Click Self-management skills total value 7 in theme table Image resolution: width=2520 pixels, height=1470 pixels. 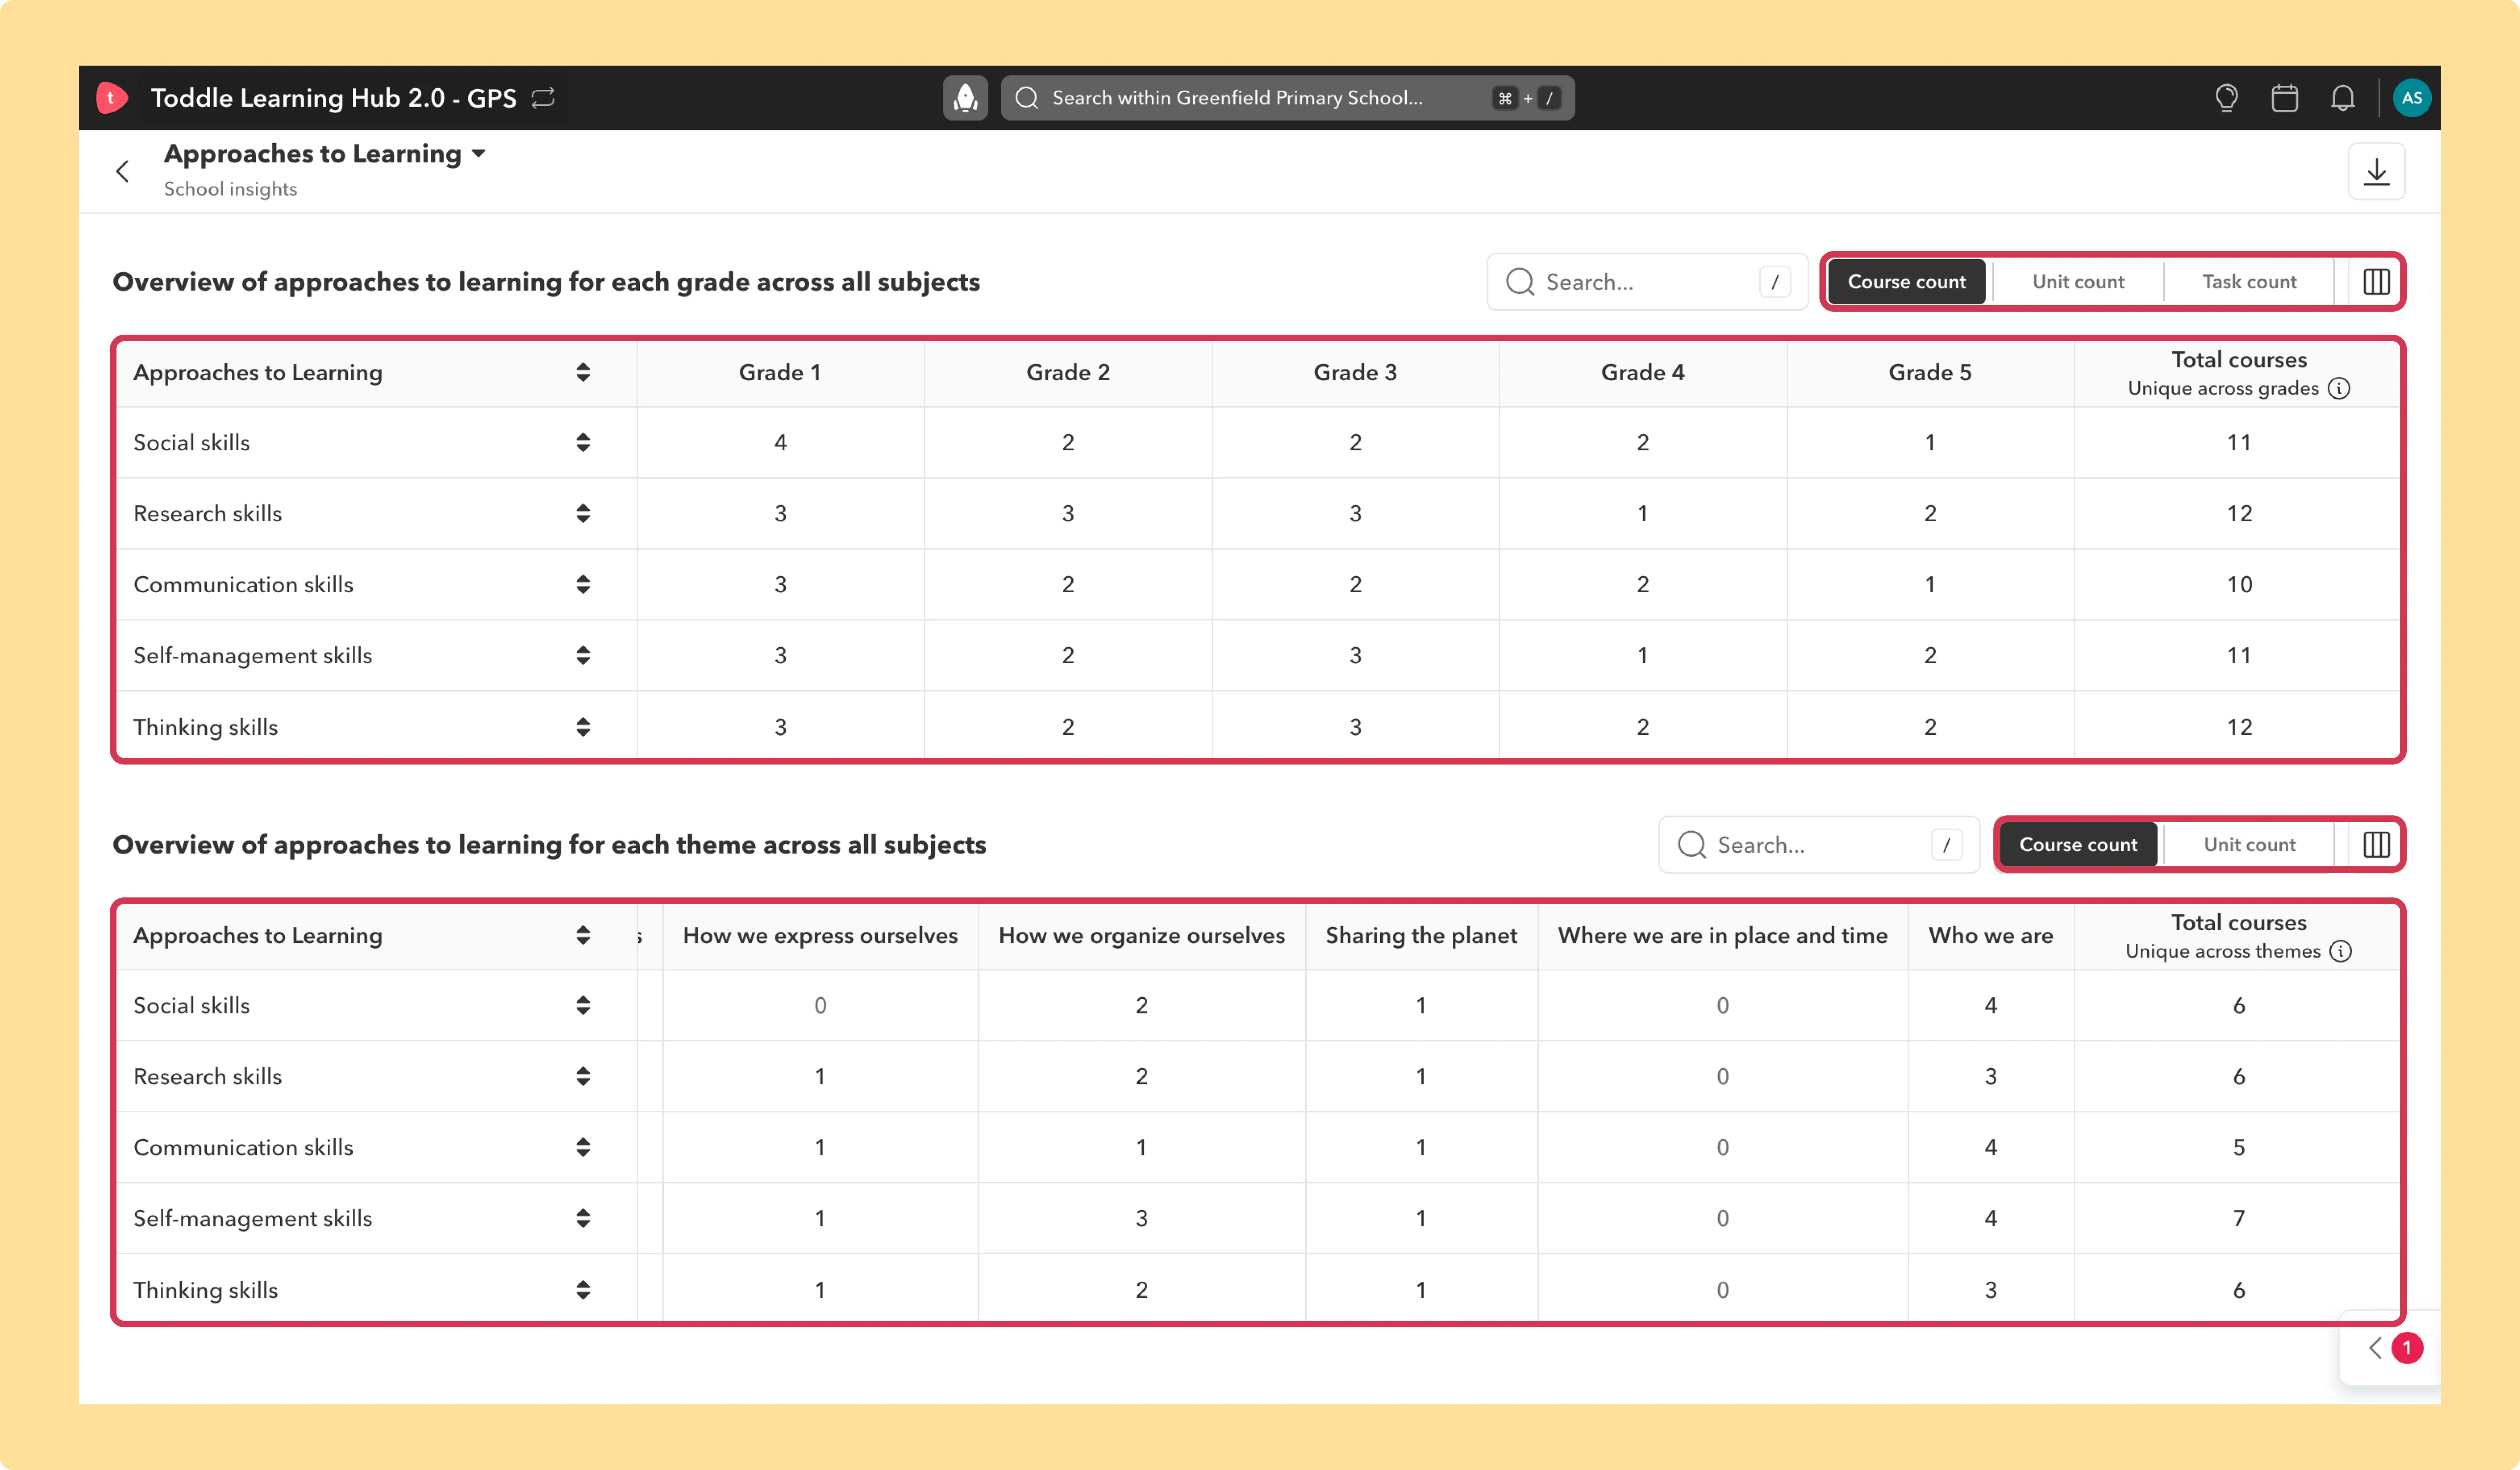coord(2239,1218)
